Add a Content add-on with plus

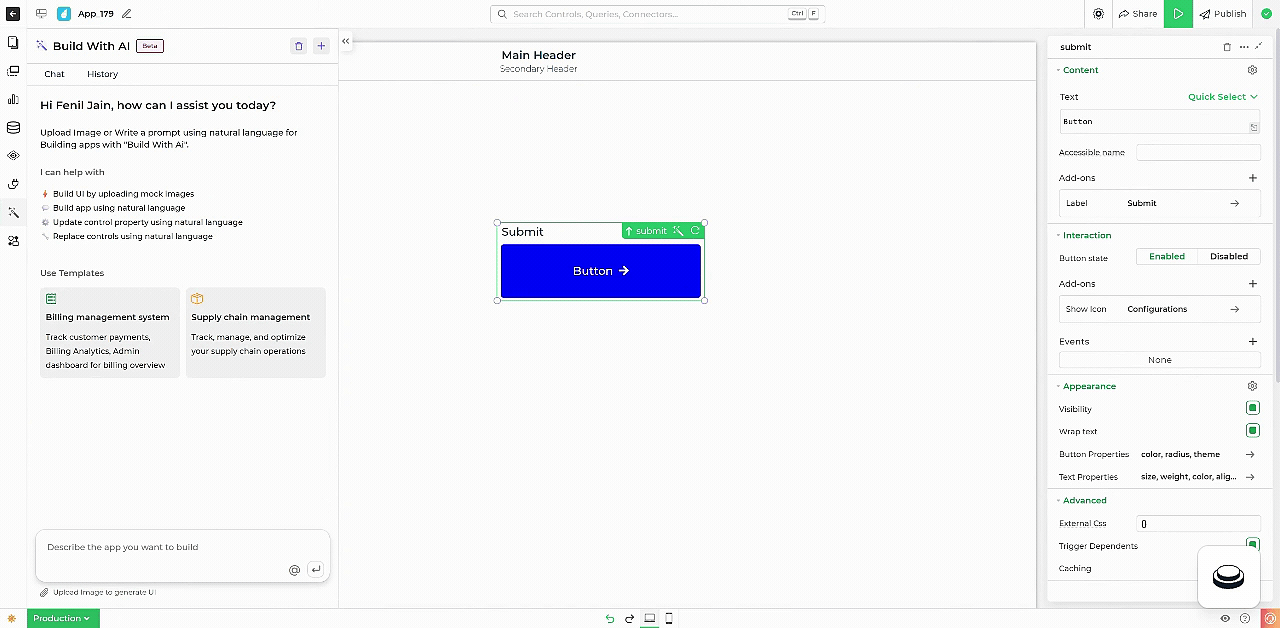(x=1252, y=178)
